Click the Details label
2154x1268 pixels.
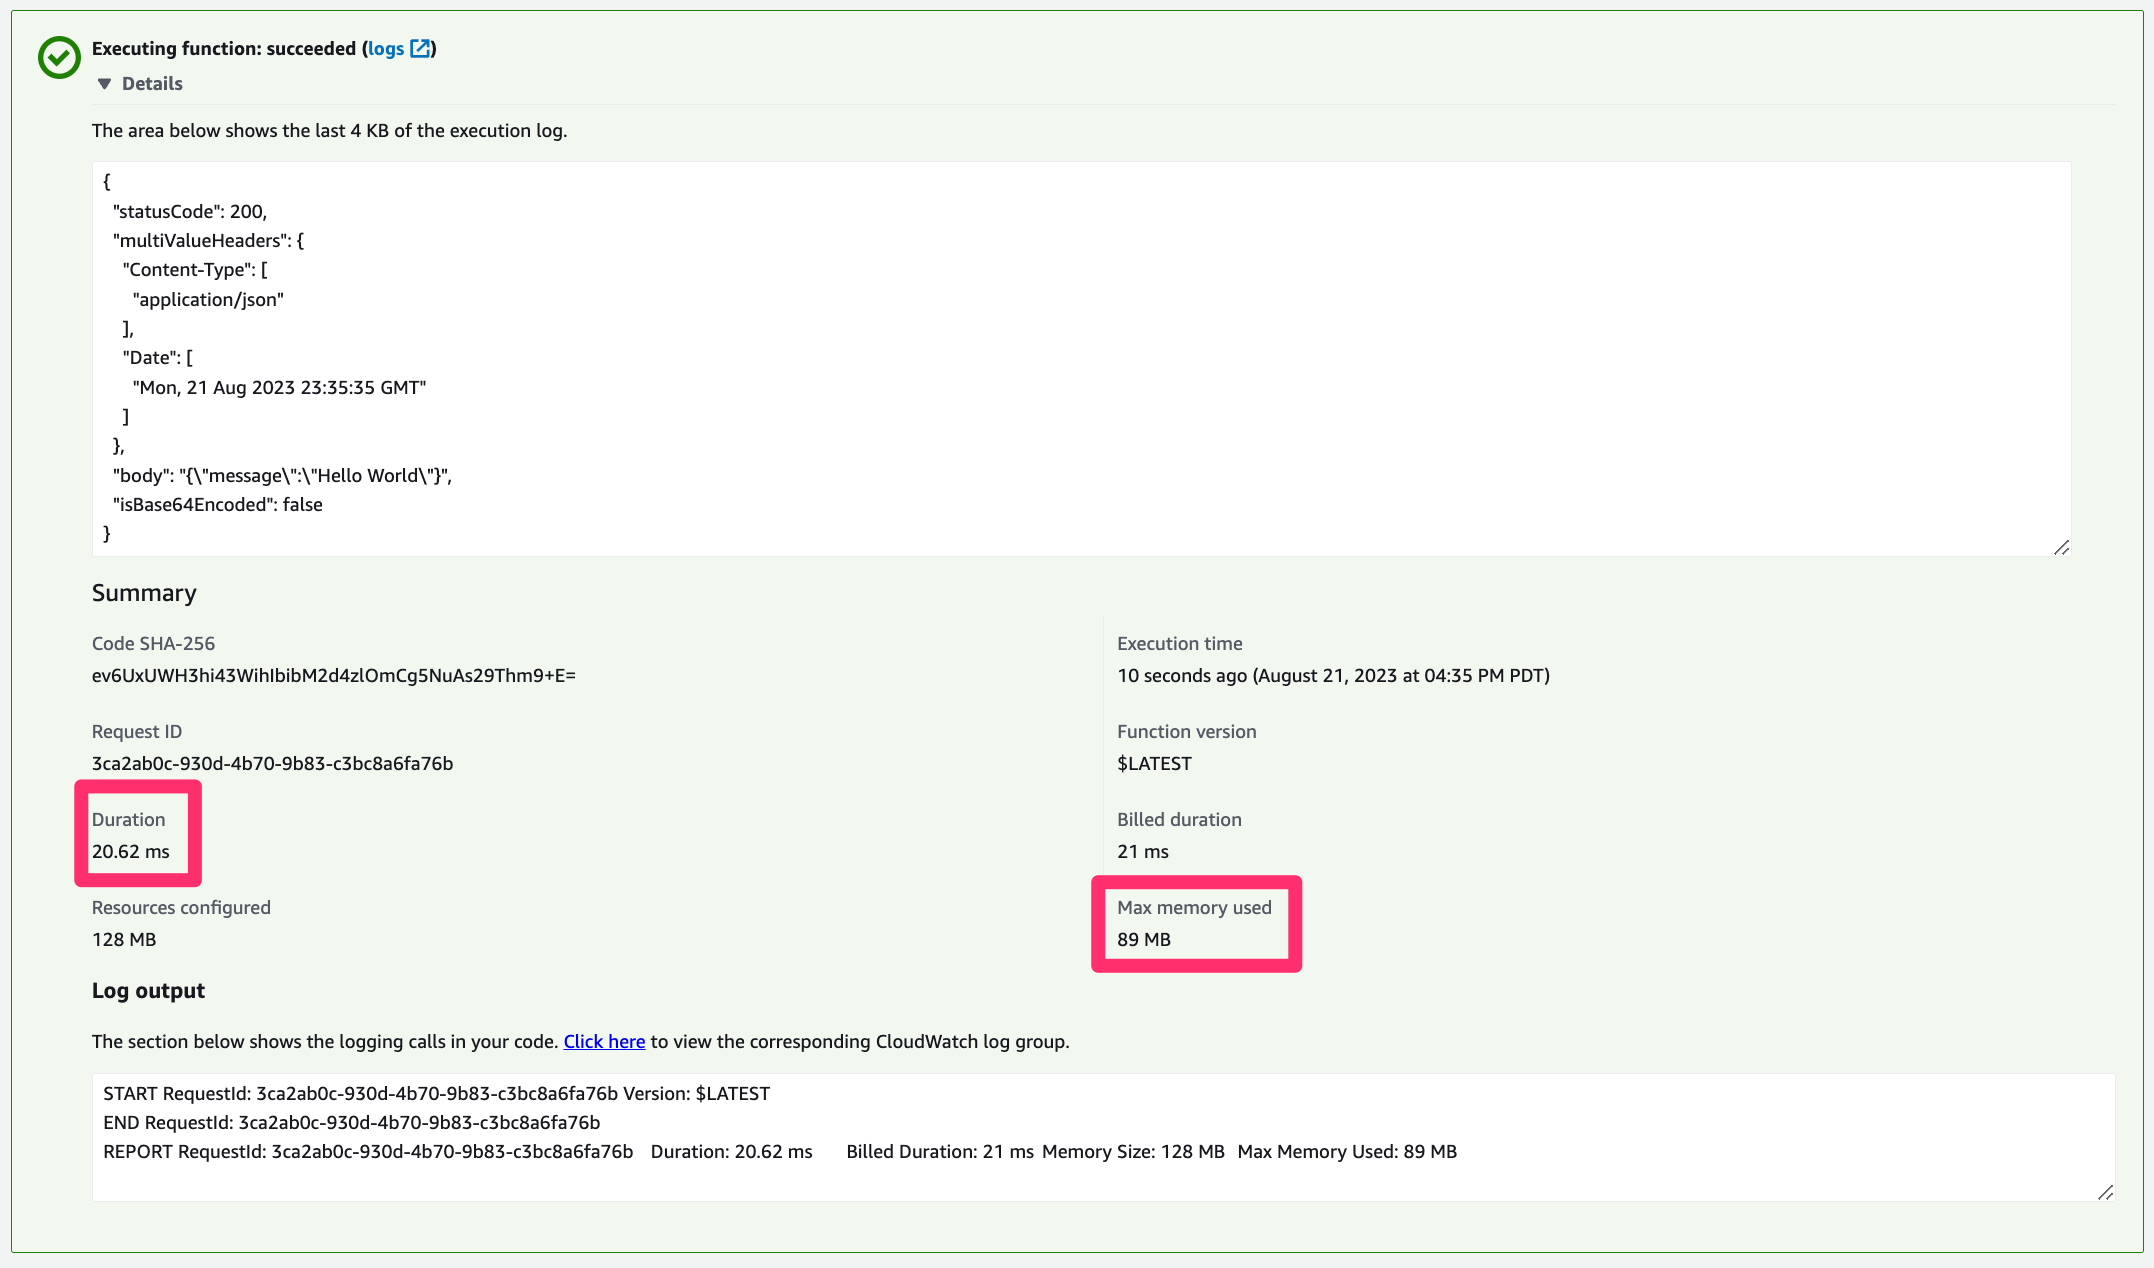point(152,84)
